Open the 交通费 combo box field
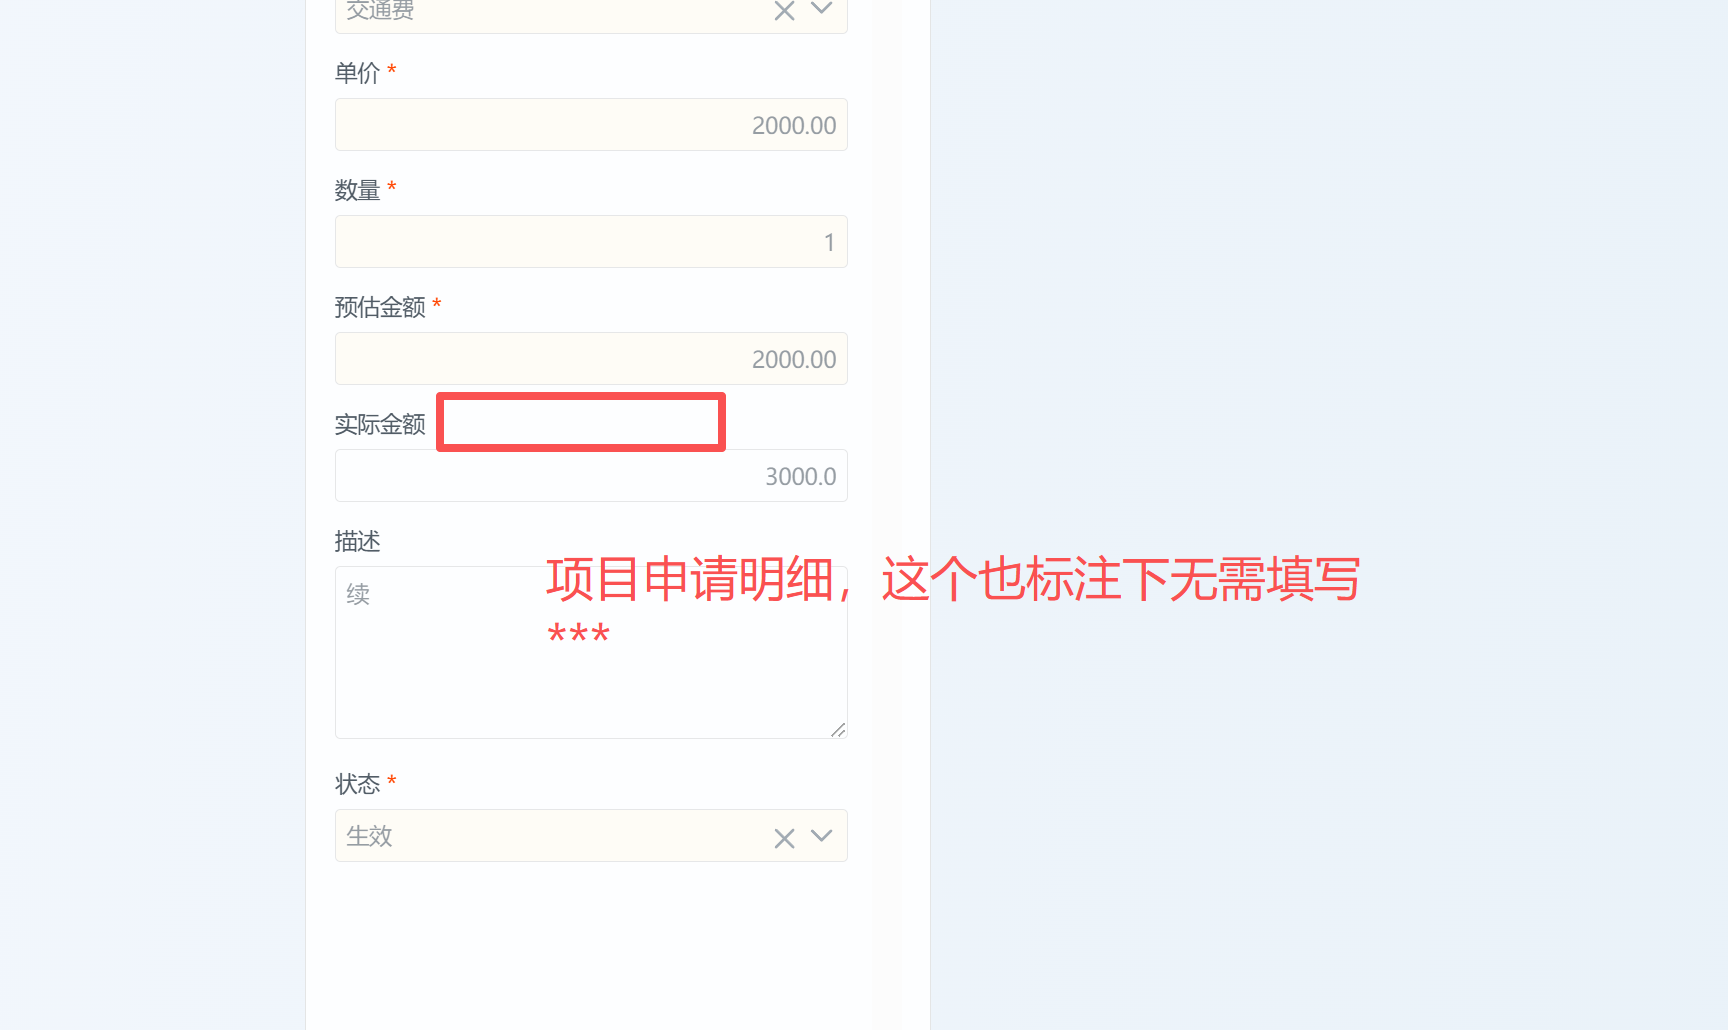The width and height of the screenshot is (1728, 1030). [591, 14]
